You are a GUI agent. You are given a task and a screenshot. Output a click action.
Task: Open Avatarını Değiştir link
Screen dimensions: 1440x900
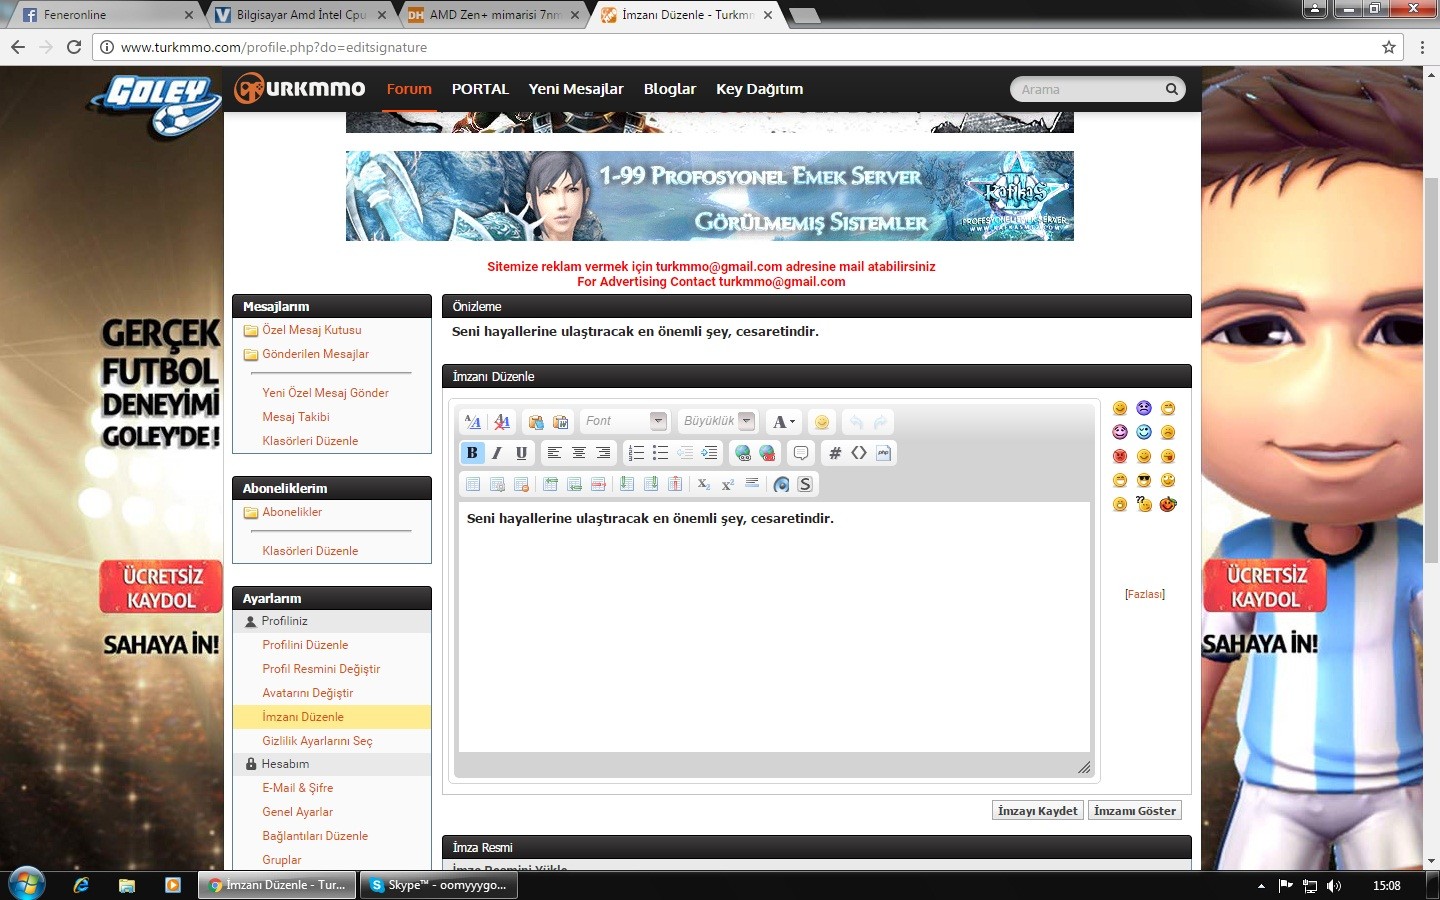click(x=308, y=693)
